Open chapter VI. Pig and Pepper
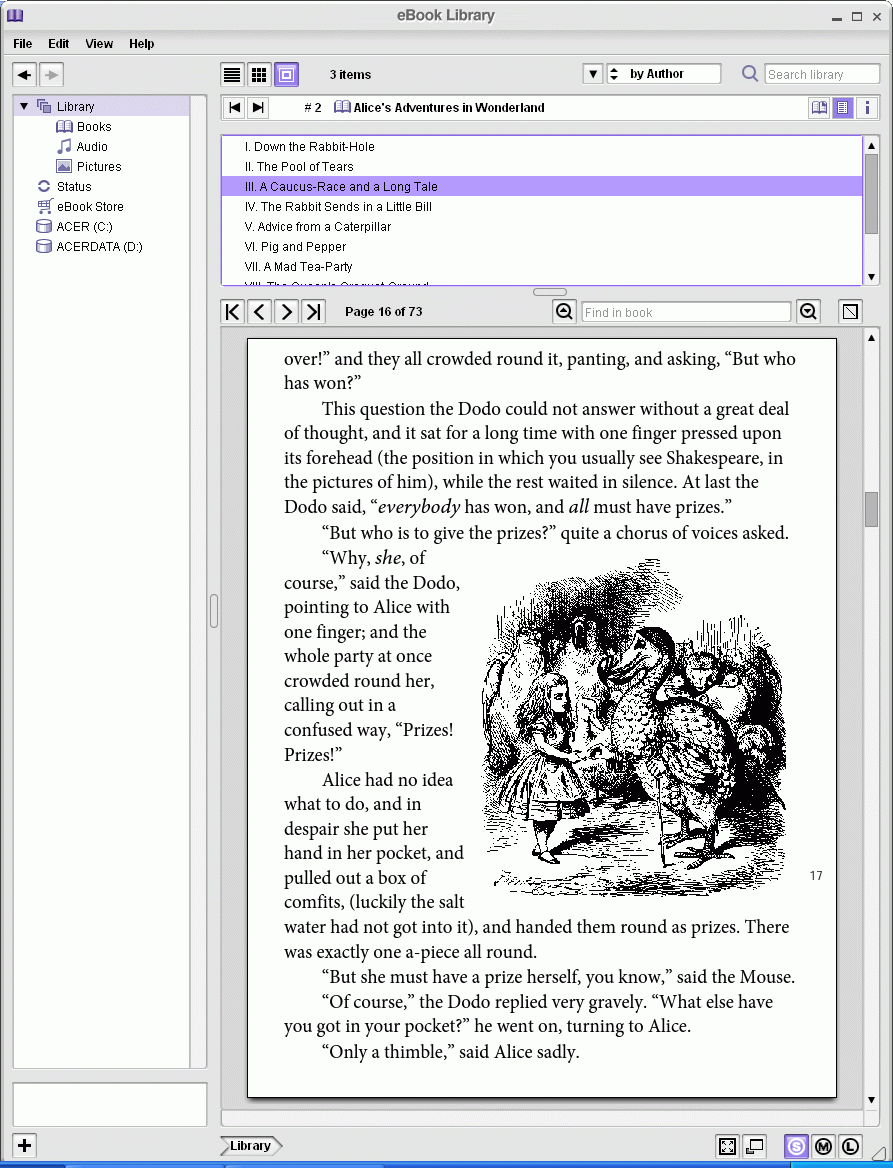The height and width of the screenshot is (1168, 893). [541, 247]
